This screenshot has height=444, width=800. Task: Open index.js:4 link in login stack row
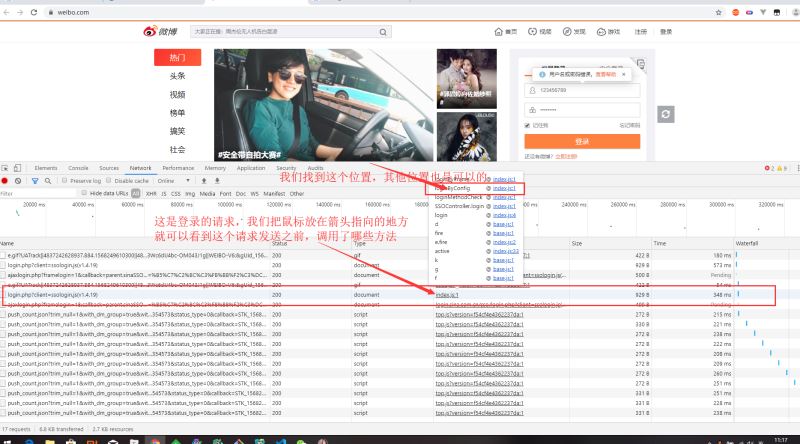[x=504, y=215]
